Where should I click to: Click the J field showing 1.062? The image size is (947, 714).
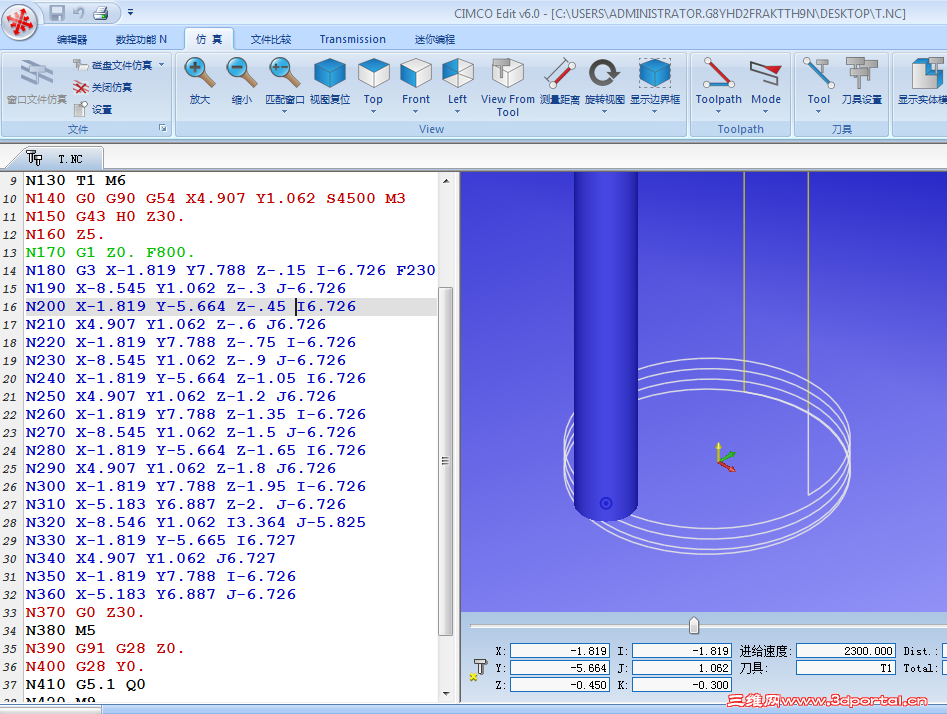pos(682,667)
